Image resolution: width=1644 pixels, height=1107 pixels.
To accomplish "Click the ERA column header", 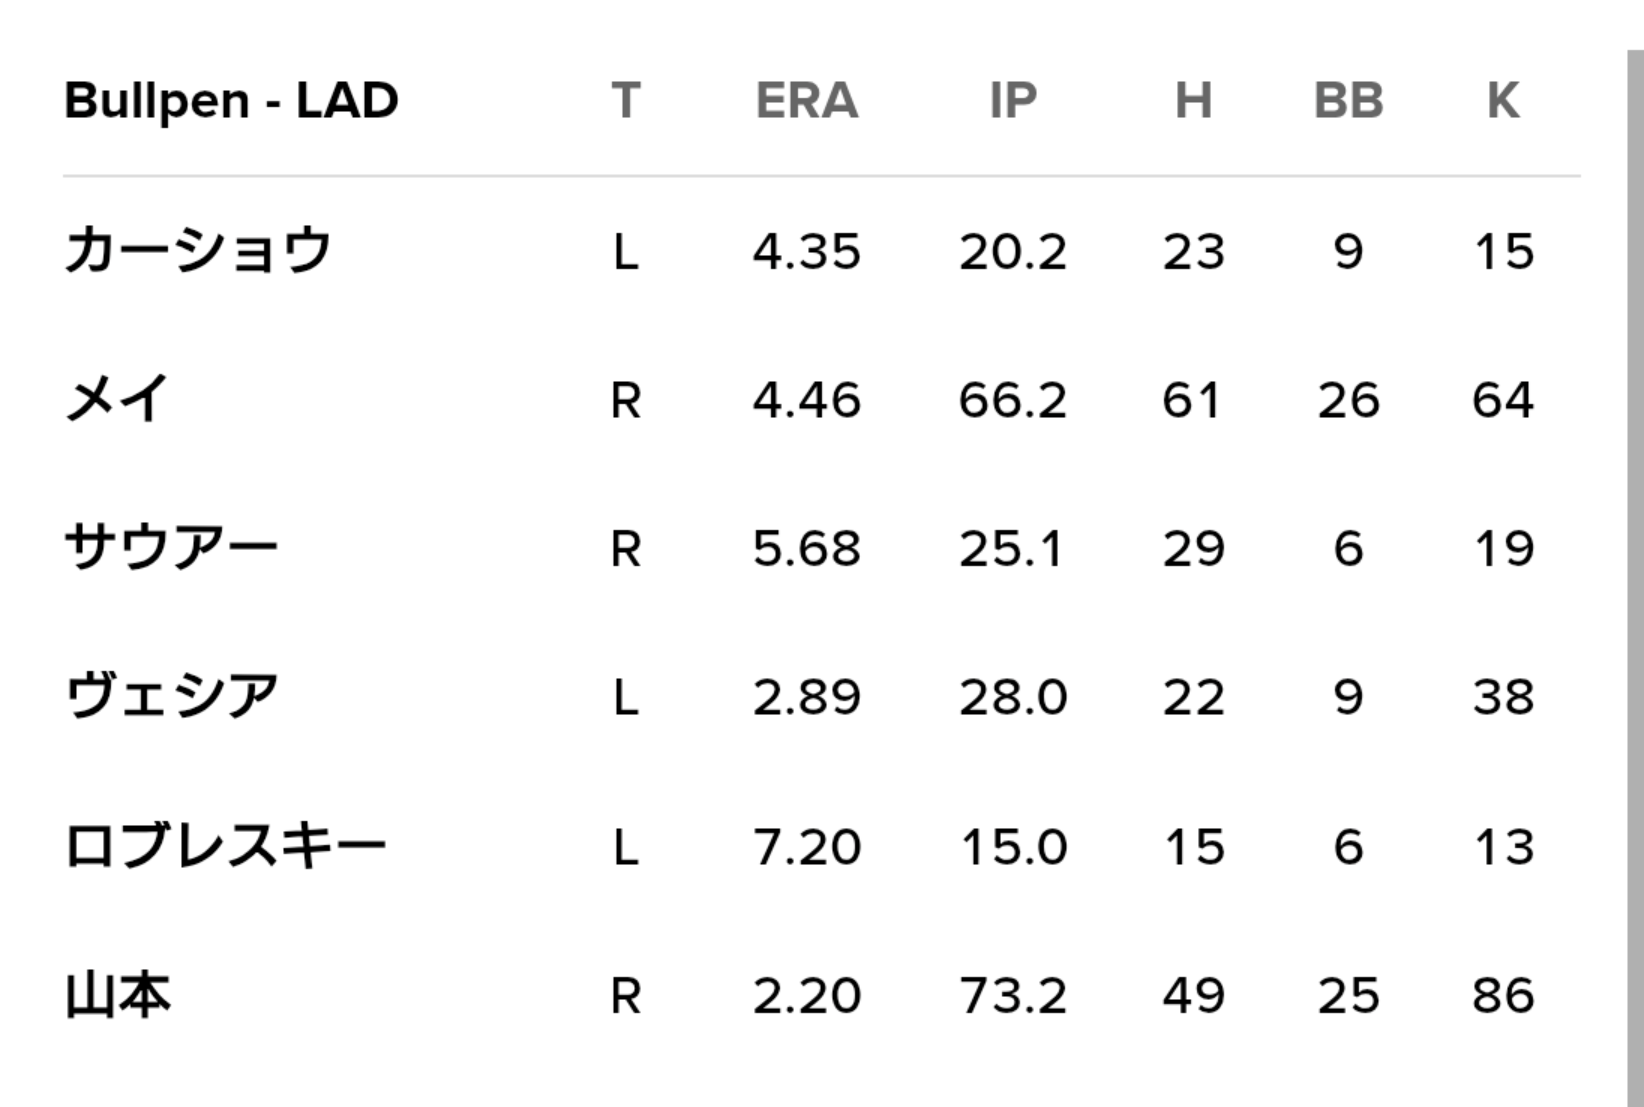I will (x=807, y=100).
